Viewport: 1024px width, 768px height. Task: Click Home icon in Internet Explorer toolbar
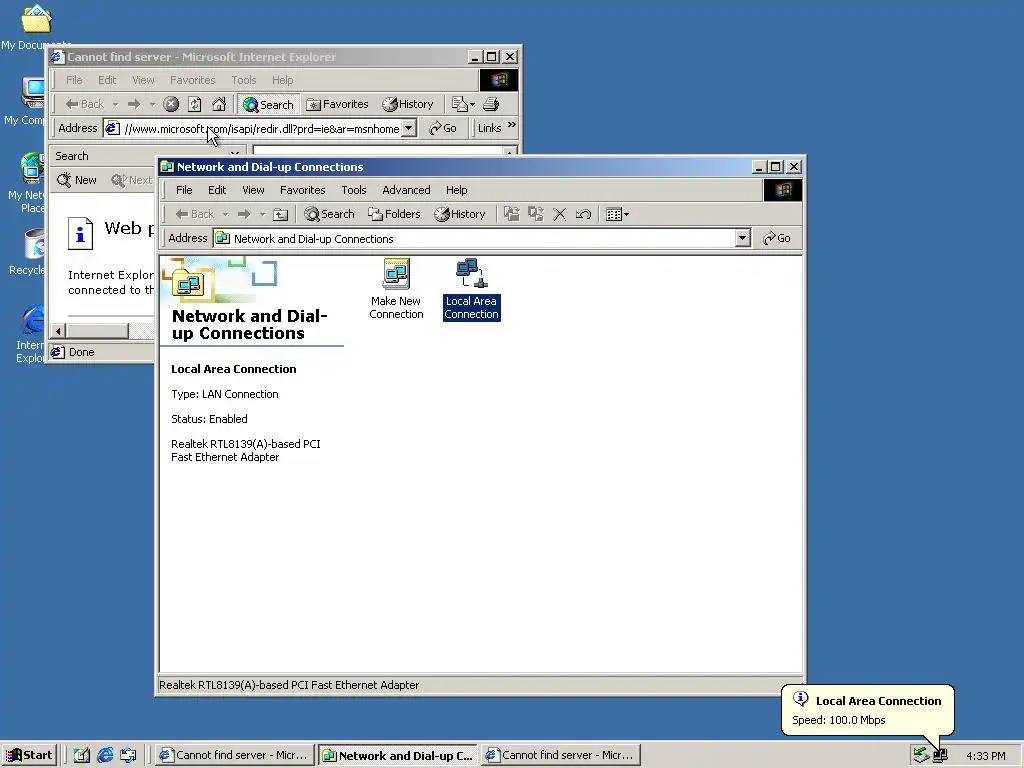click(219, 104)
